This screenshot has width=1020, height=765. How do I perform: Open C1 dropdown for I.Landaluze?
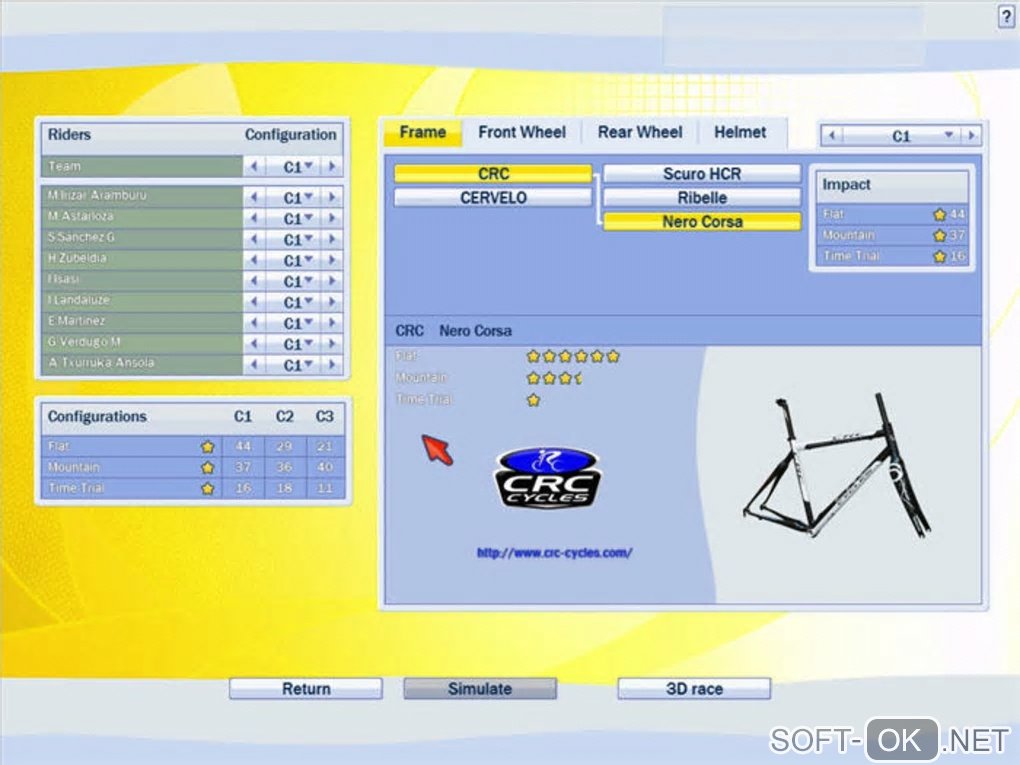293,301
